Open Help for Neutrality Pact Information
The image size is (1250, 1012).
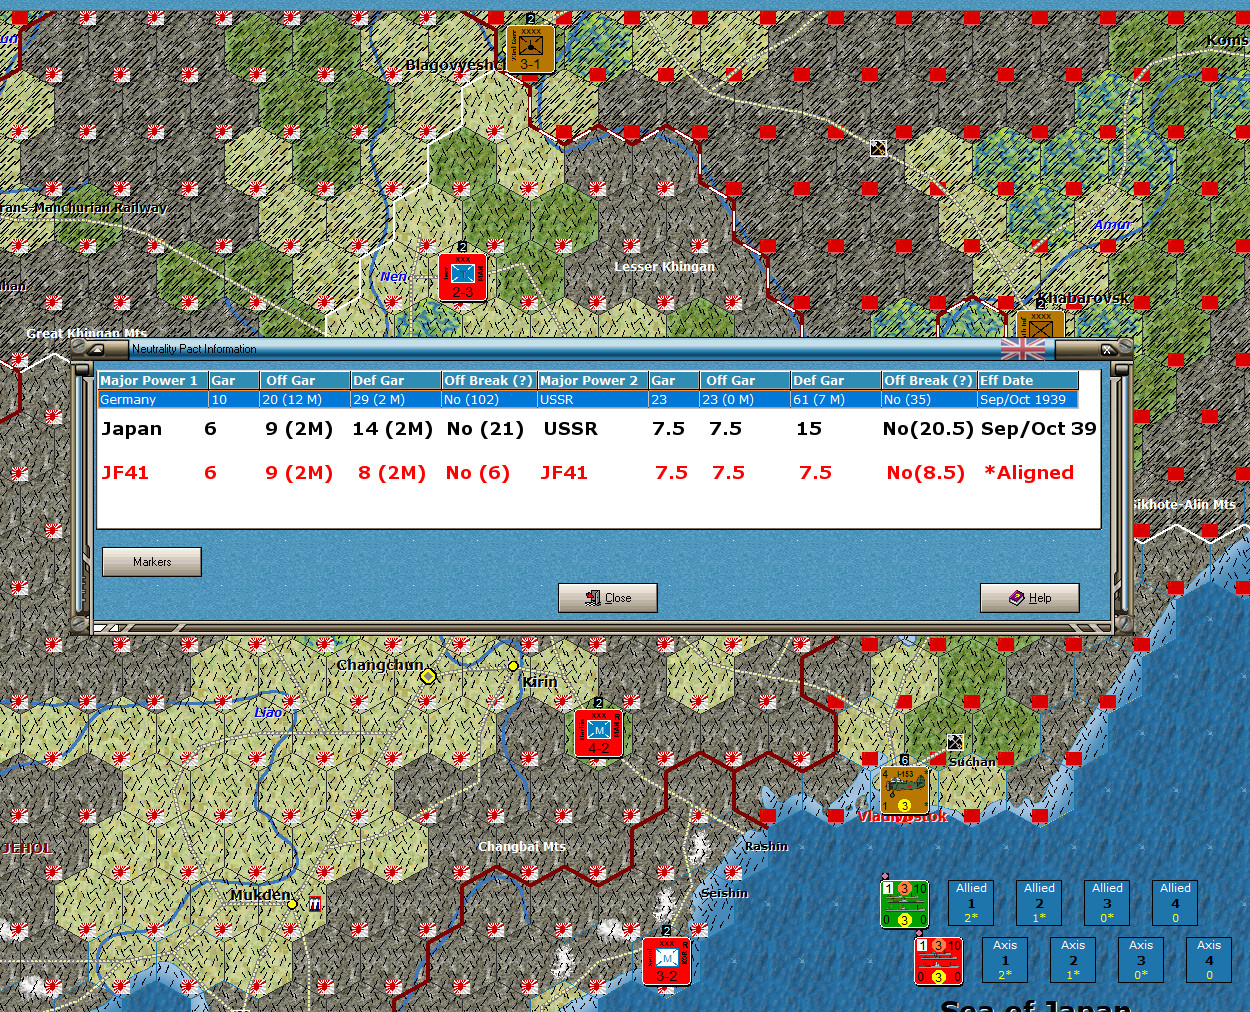(1030, 598)
